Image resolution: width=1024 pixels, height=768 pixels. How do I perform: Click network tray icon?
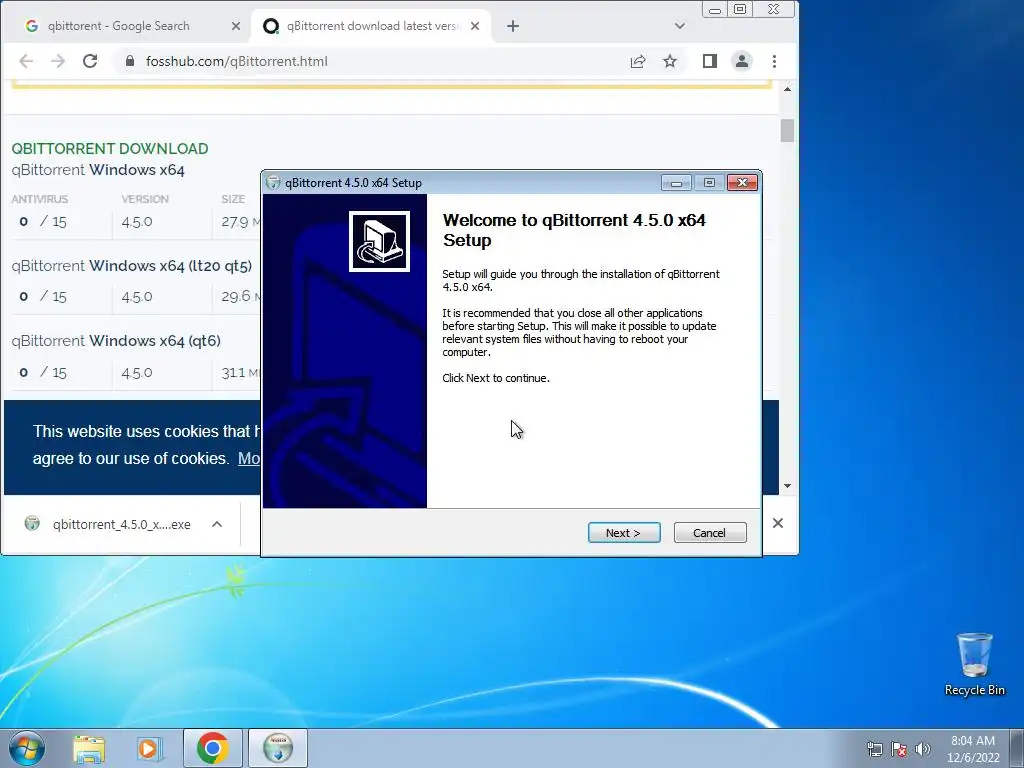(874, 749)
